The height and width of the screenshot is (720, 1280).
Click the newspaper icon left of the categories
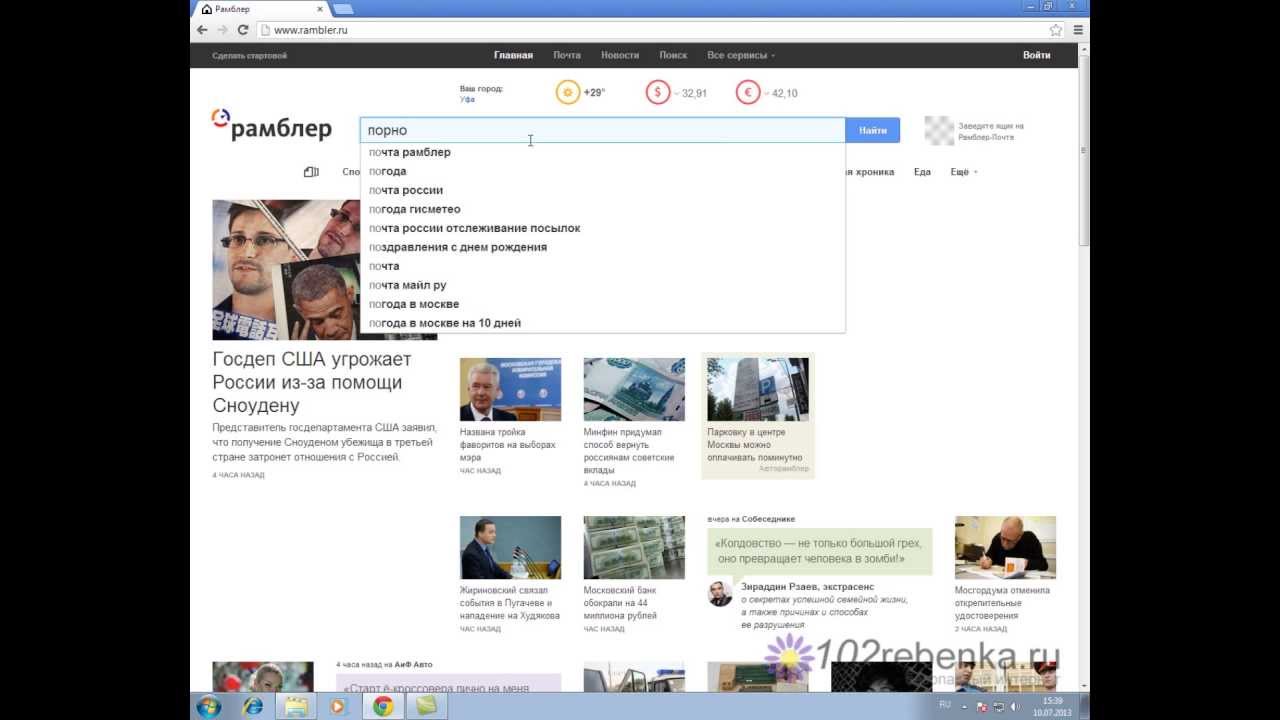[x=311, y=172]
